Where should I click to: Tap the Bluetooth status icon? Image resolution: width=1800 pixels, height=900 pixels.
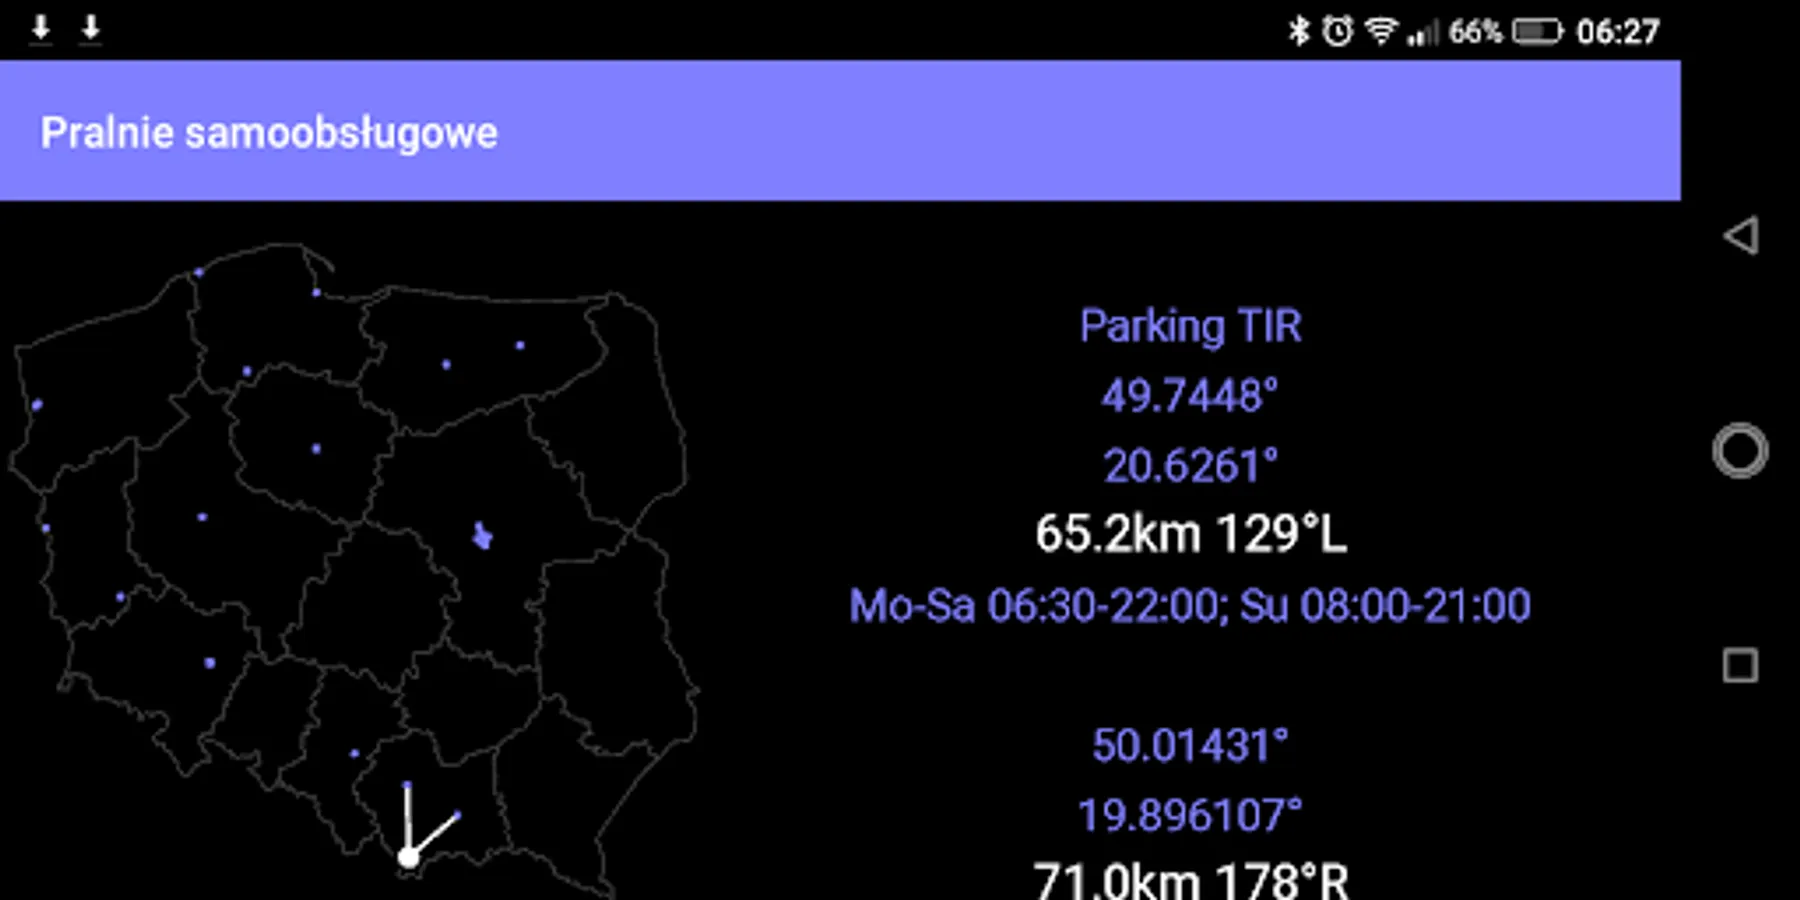pyautogui.click(x=1299, y=31)
